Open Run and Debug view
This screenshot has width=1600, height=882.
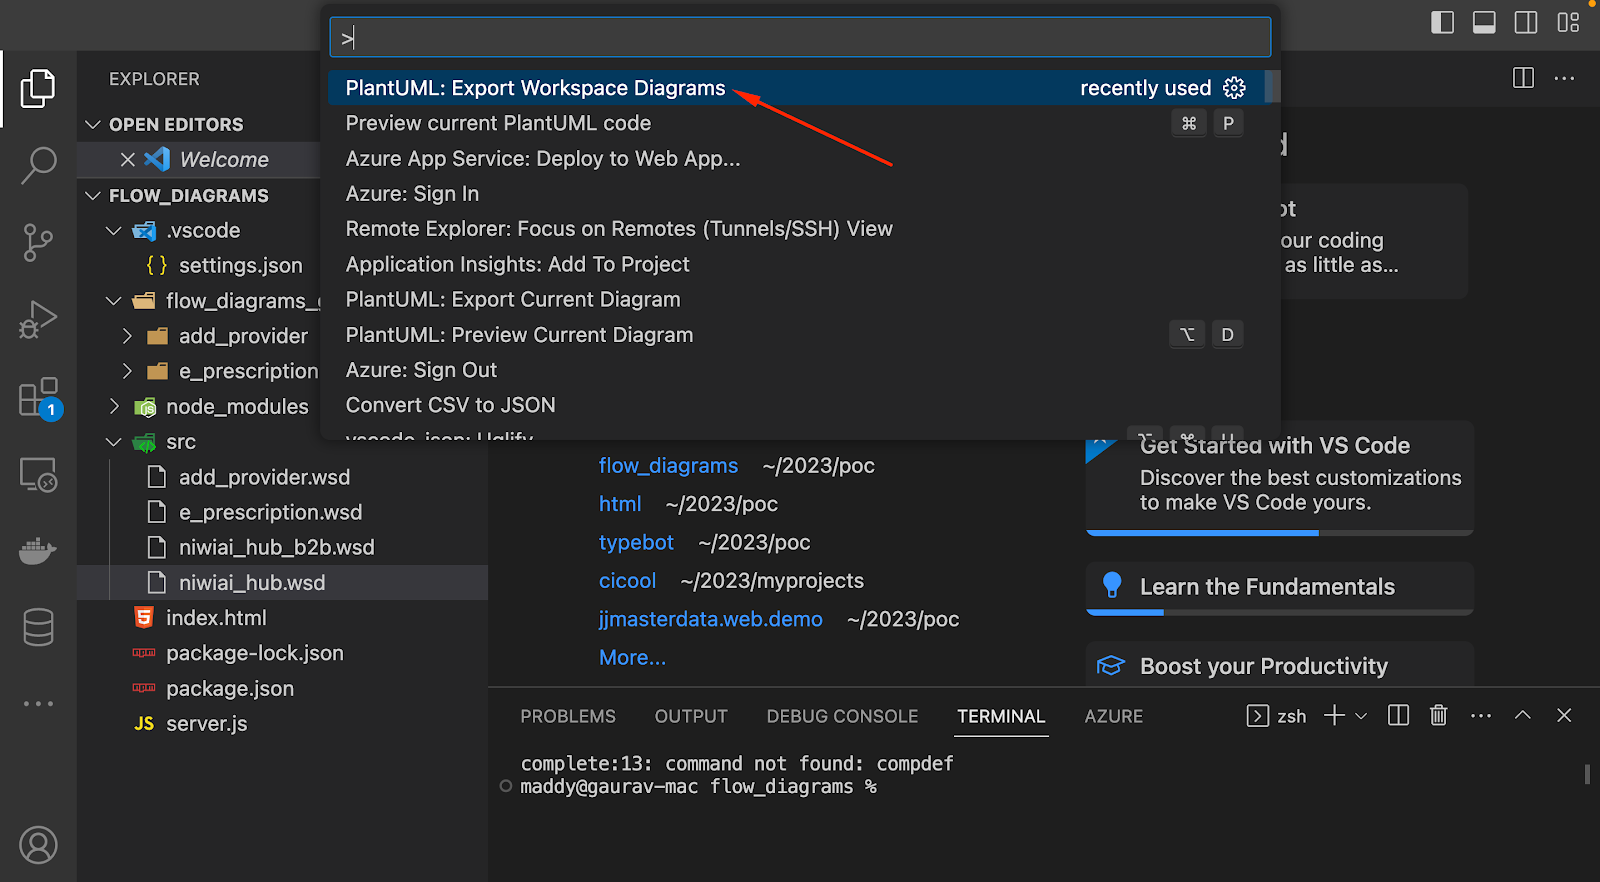[38, 321]
